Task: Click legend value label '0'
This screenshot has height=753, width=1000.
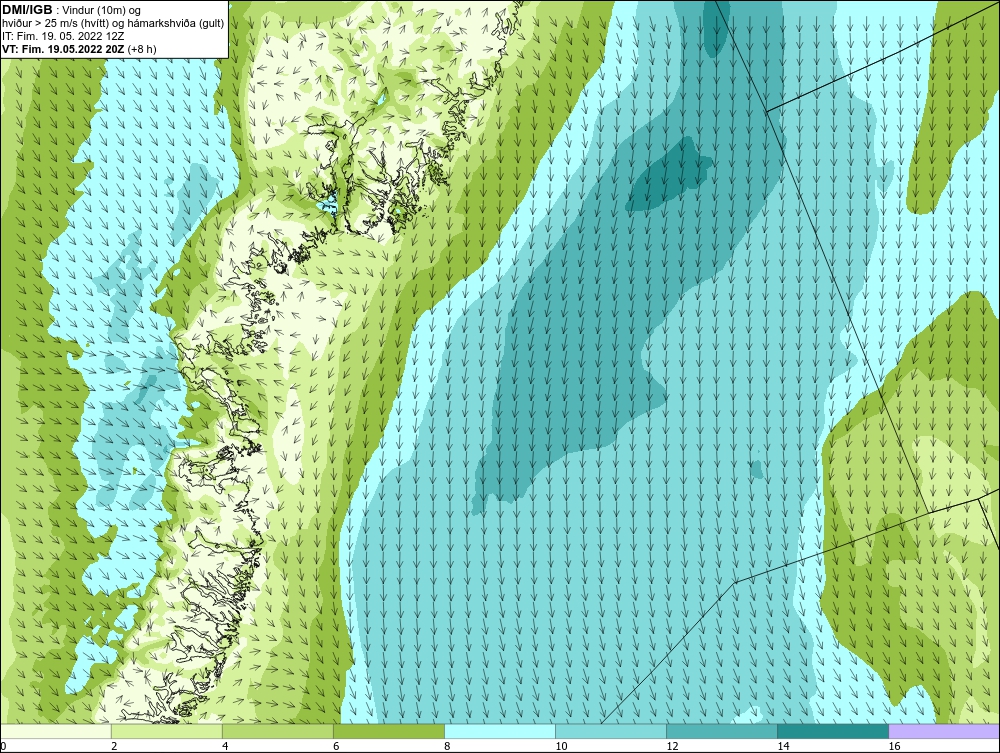Action: 3,747
